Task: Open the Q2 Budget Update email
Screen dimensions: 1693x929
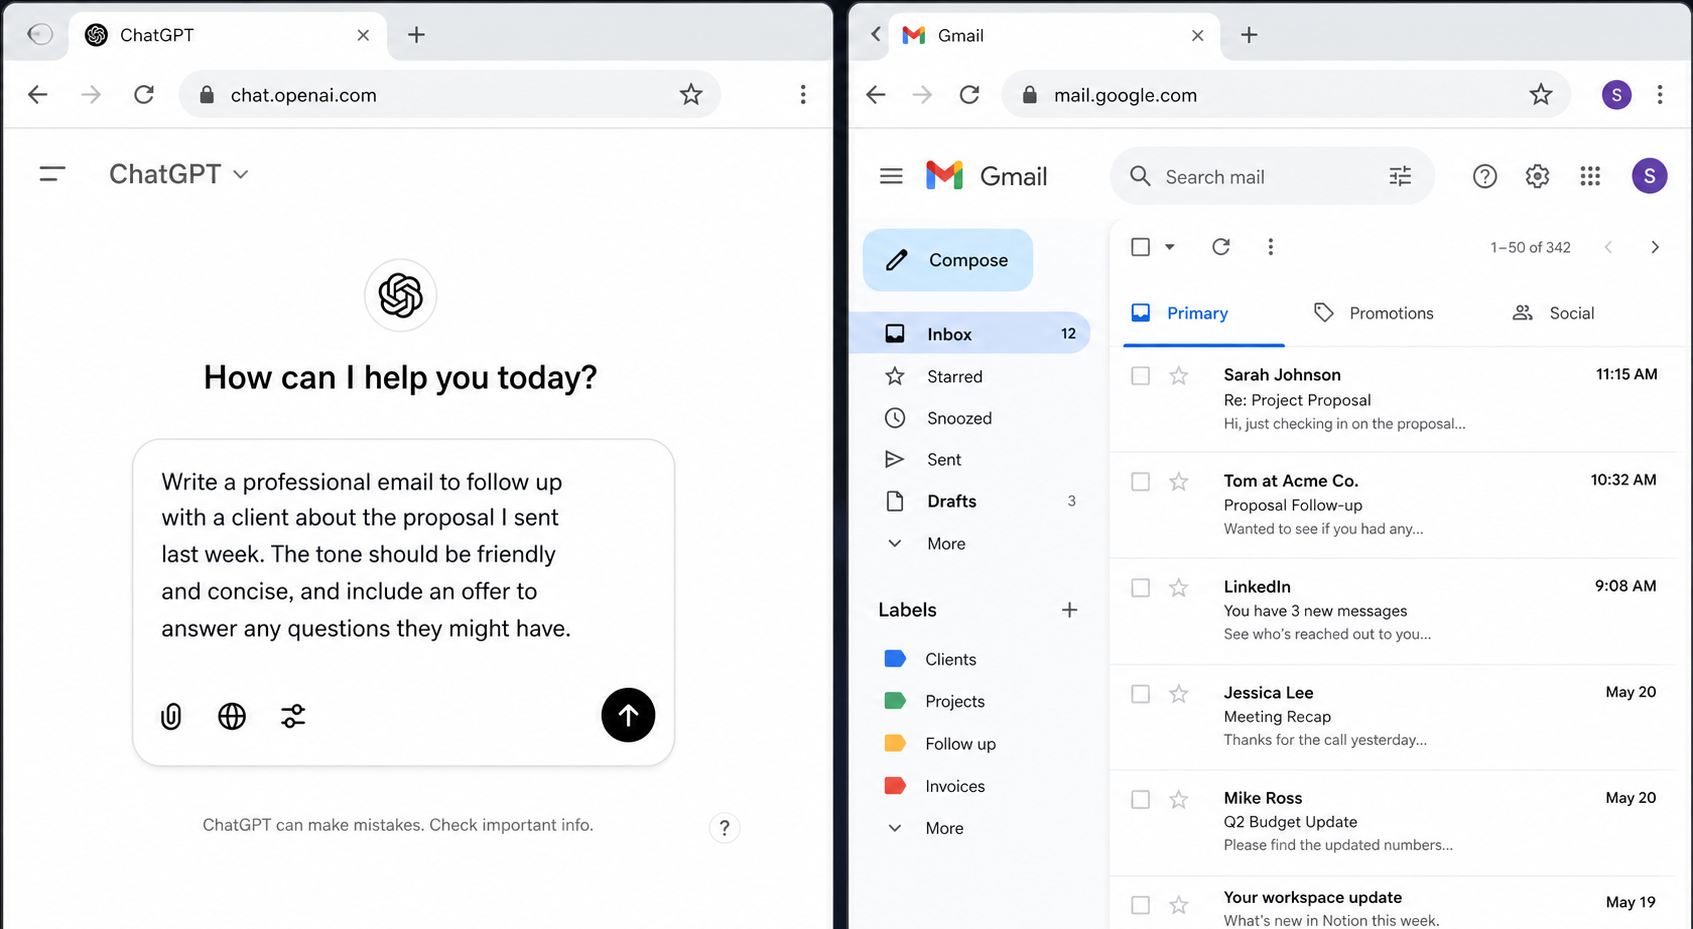Action: click(1290, 822)
